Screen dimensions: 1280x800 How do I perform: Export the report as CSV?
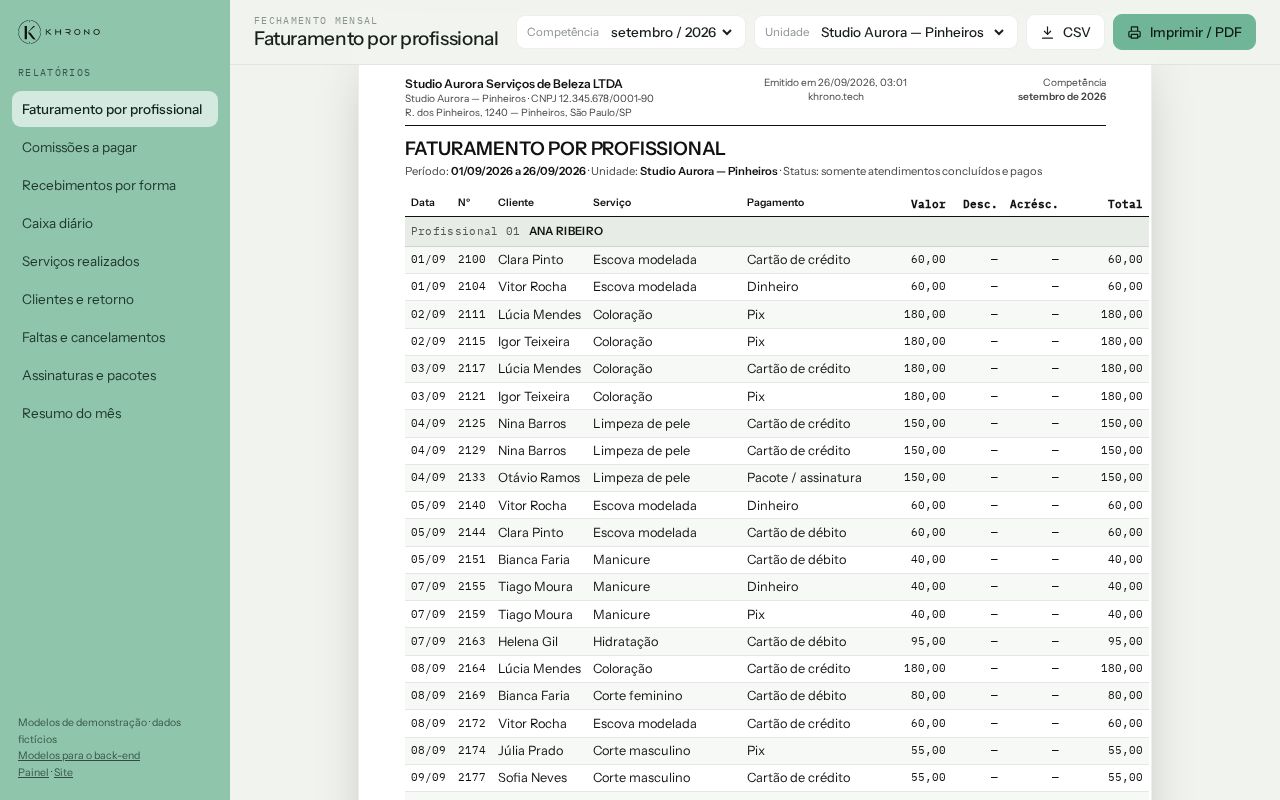(1065, 32)
